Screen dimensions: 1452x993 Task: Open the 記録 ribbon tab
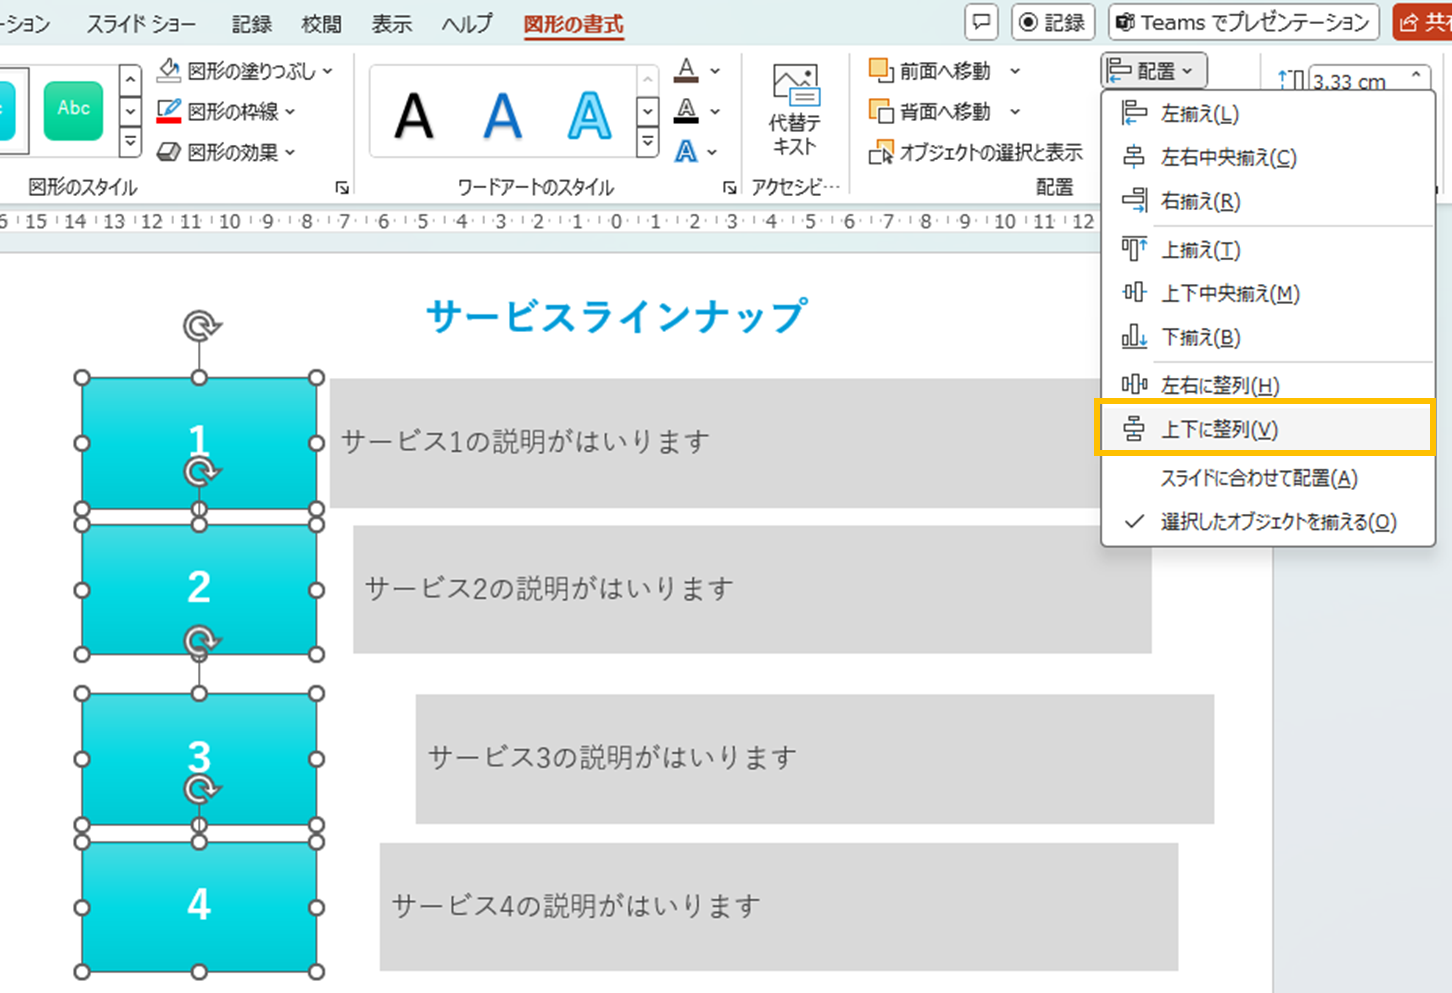pos(251,24)
